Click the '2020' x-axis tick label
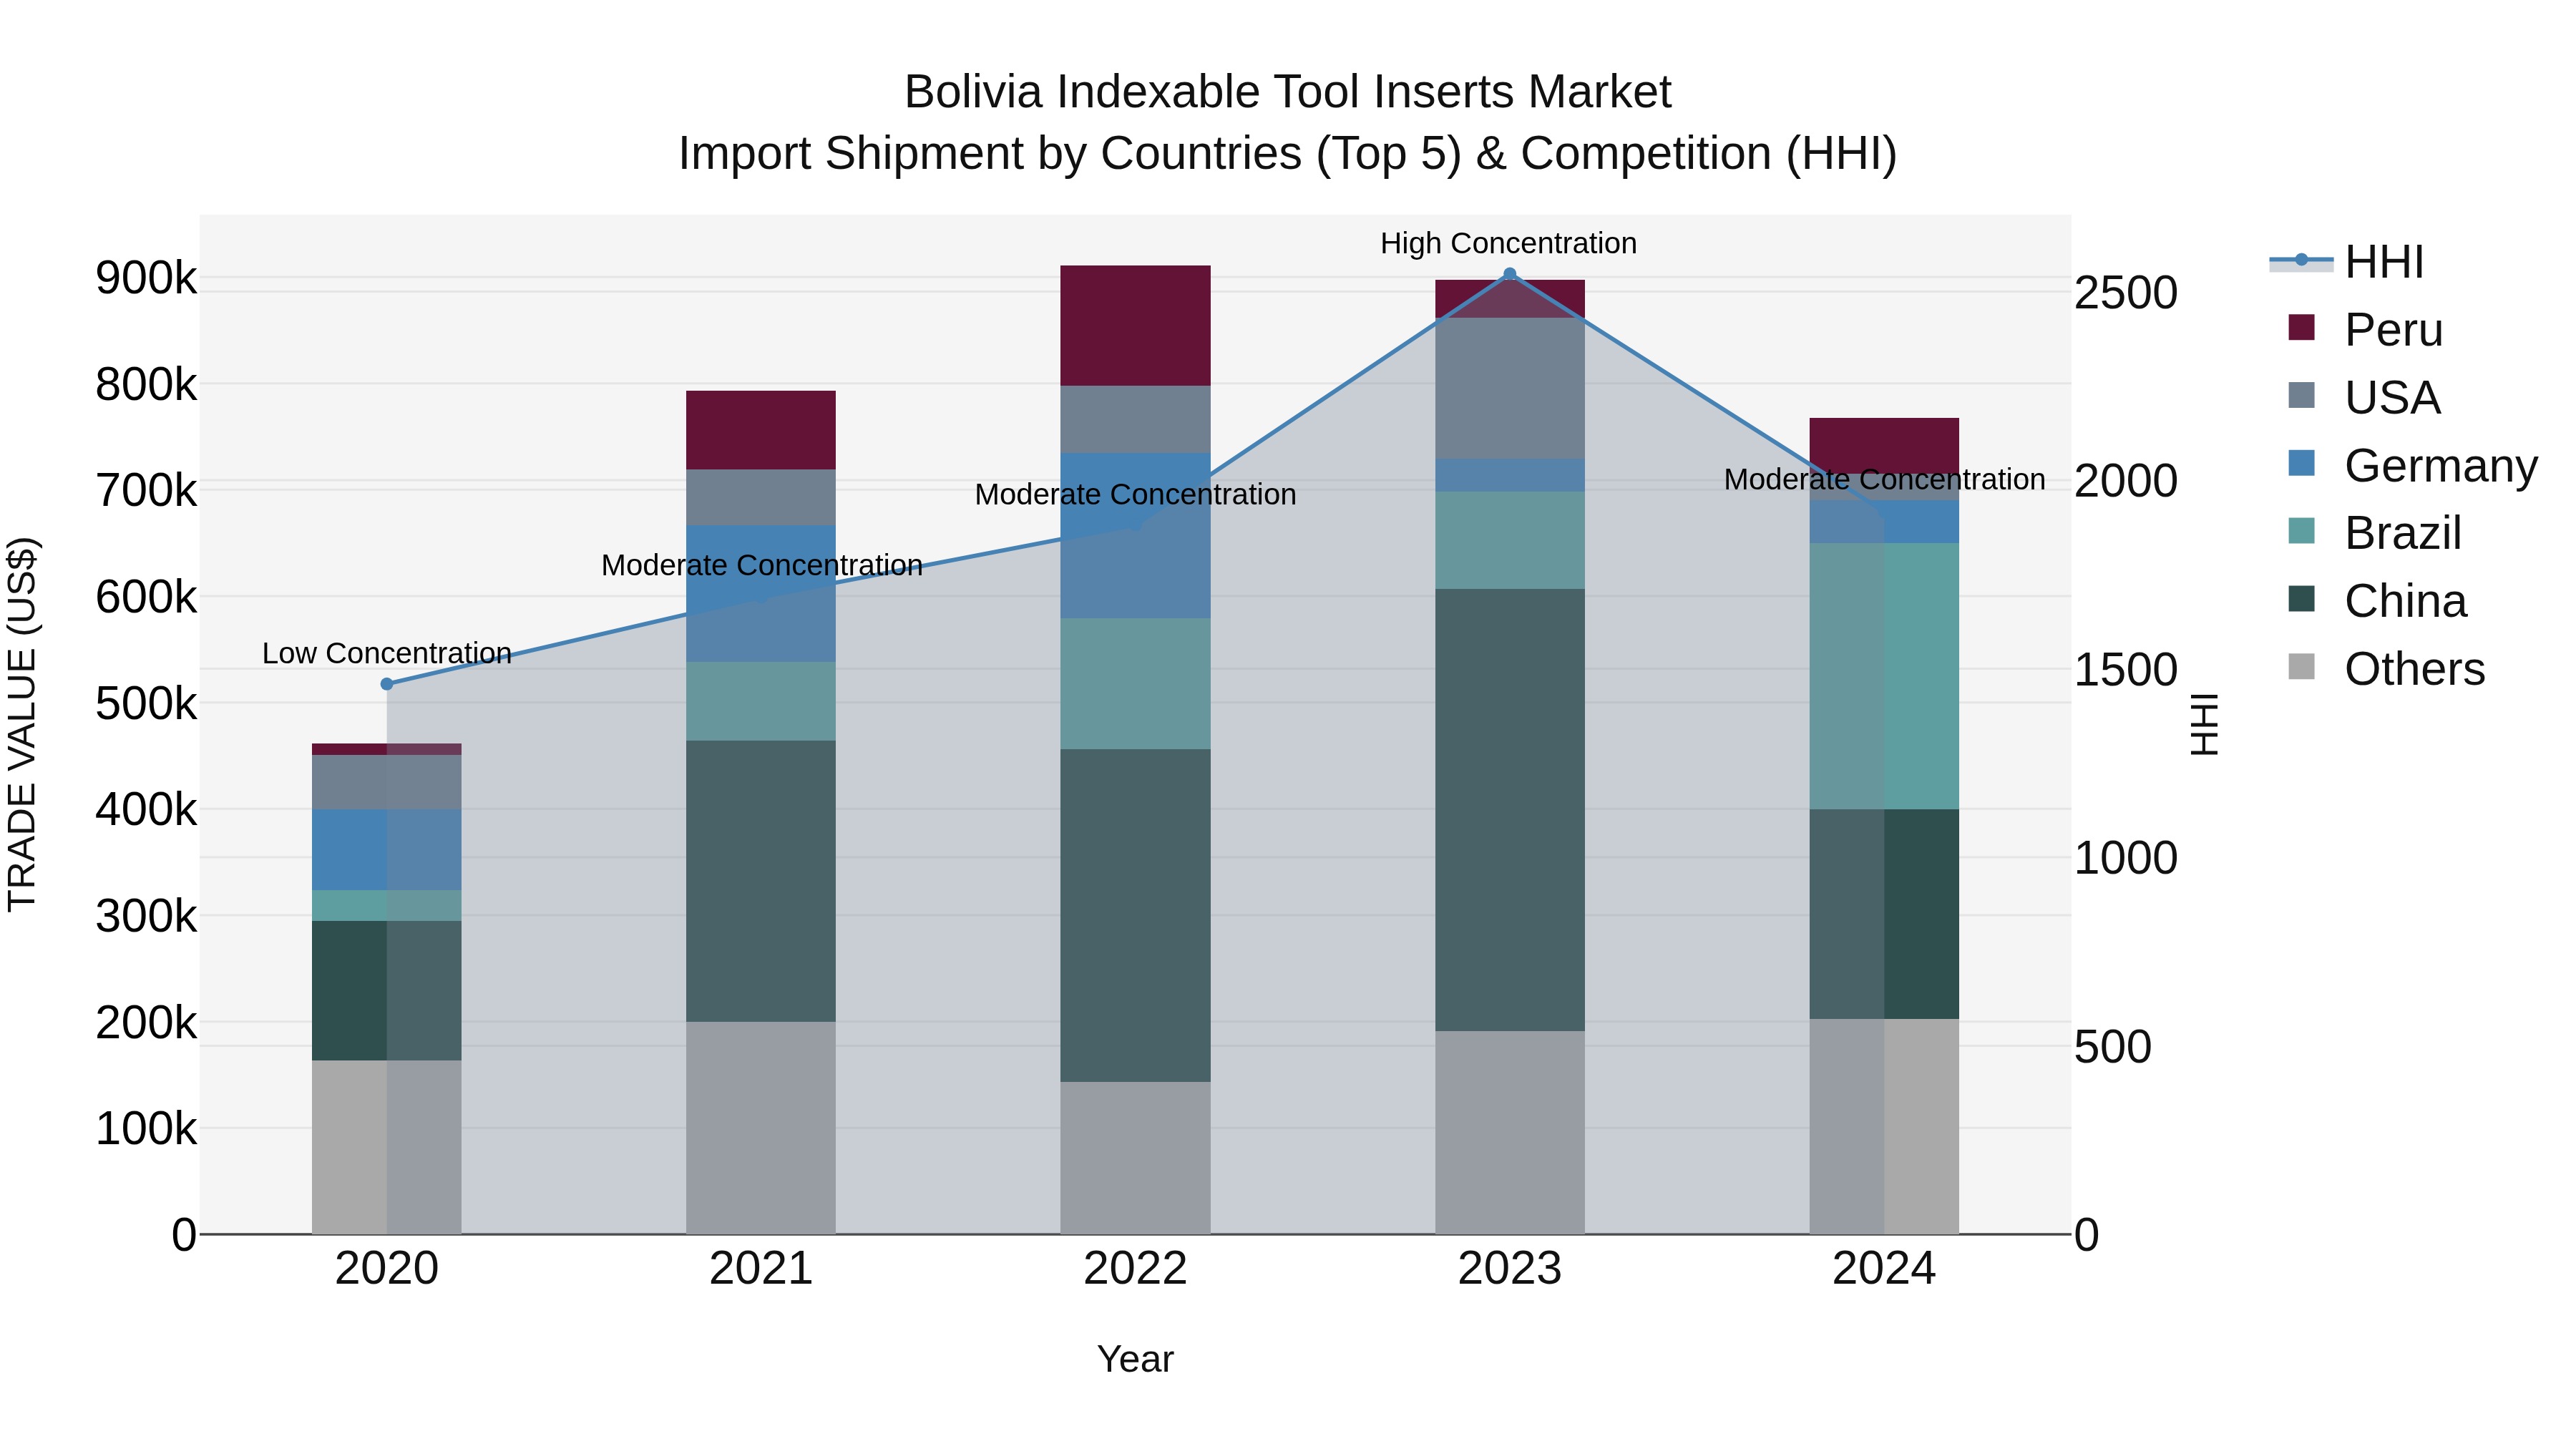This screenshot has height=1449, width=2576. pos(387,1268)
